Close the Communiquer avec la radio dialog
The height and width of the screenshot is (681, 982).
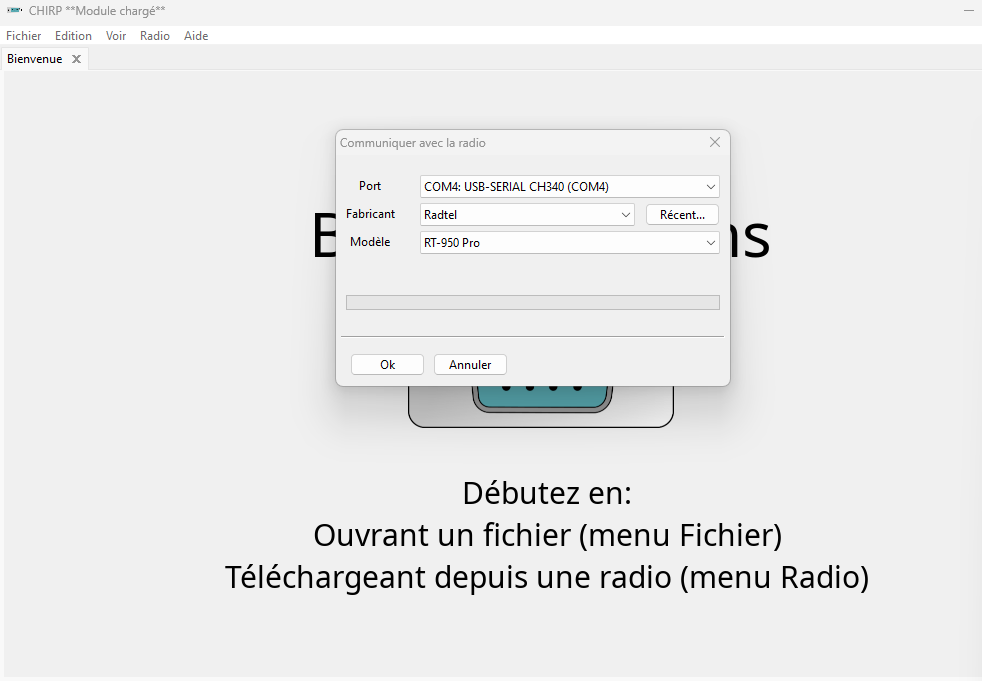(714, 142)
